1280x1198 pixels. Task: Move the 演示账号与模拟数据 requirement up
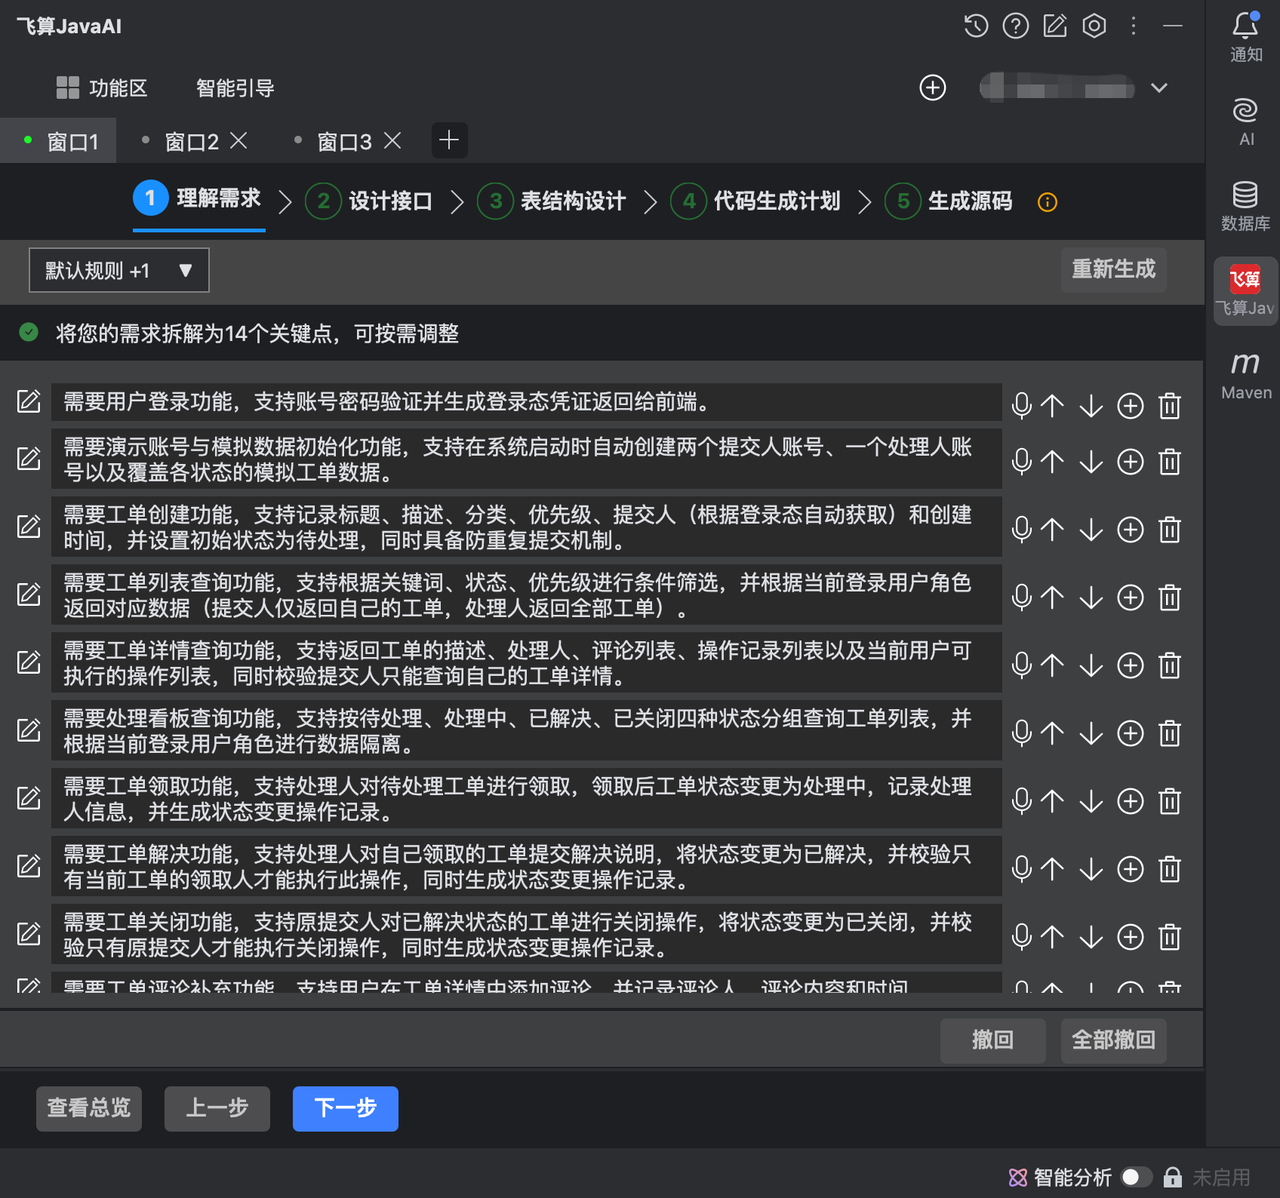click(1052, 461)
